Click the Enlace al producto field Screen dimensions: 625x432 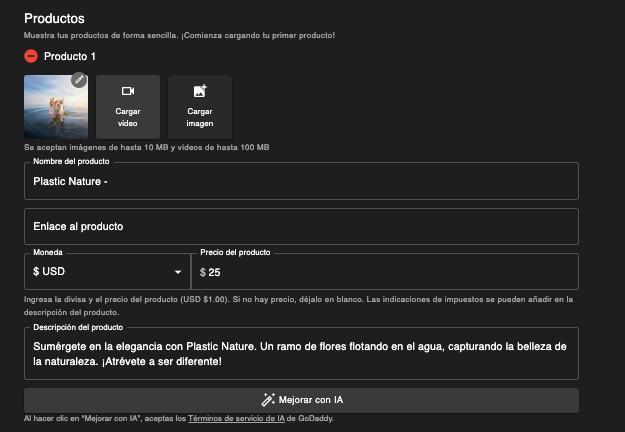pos(301,226)
